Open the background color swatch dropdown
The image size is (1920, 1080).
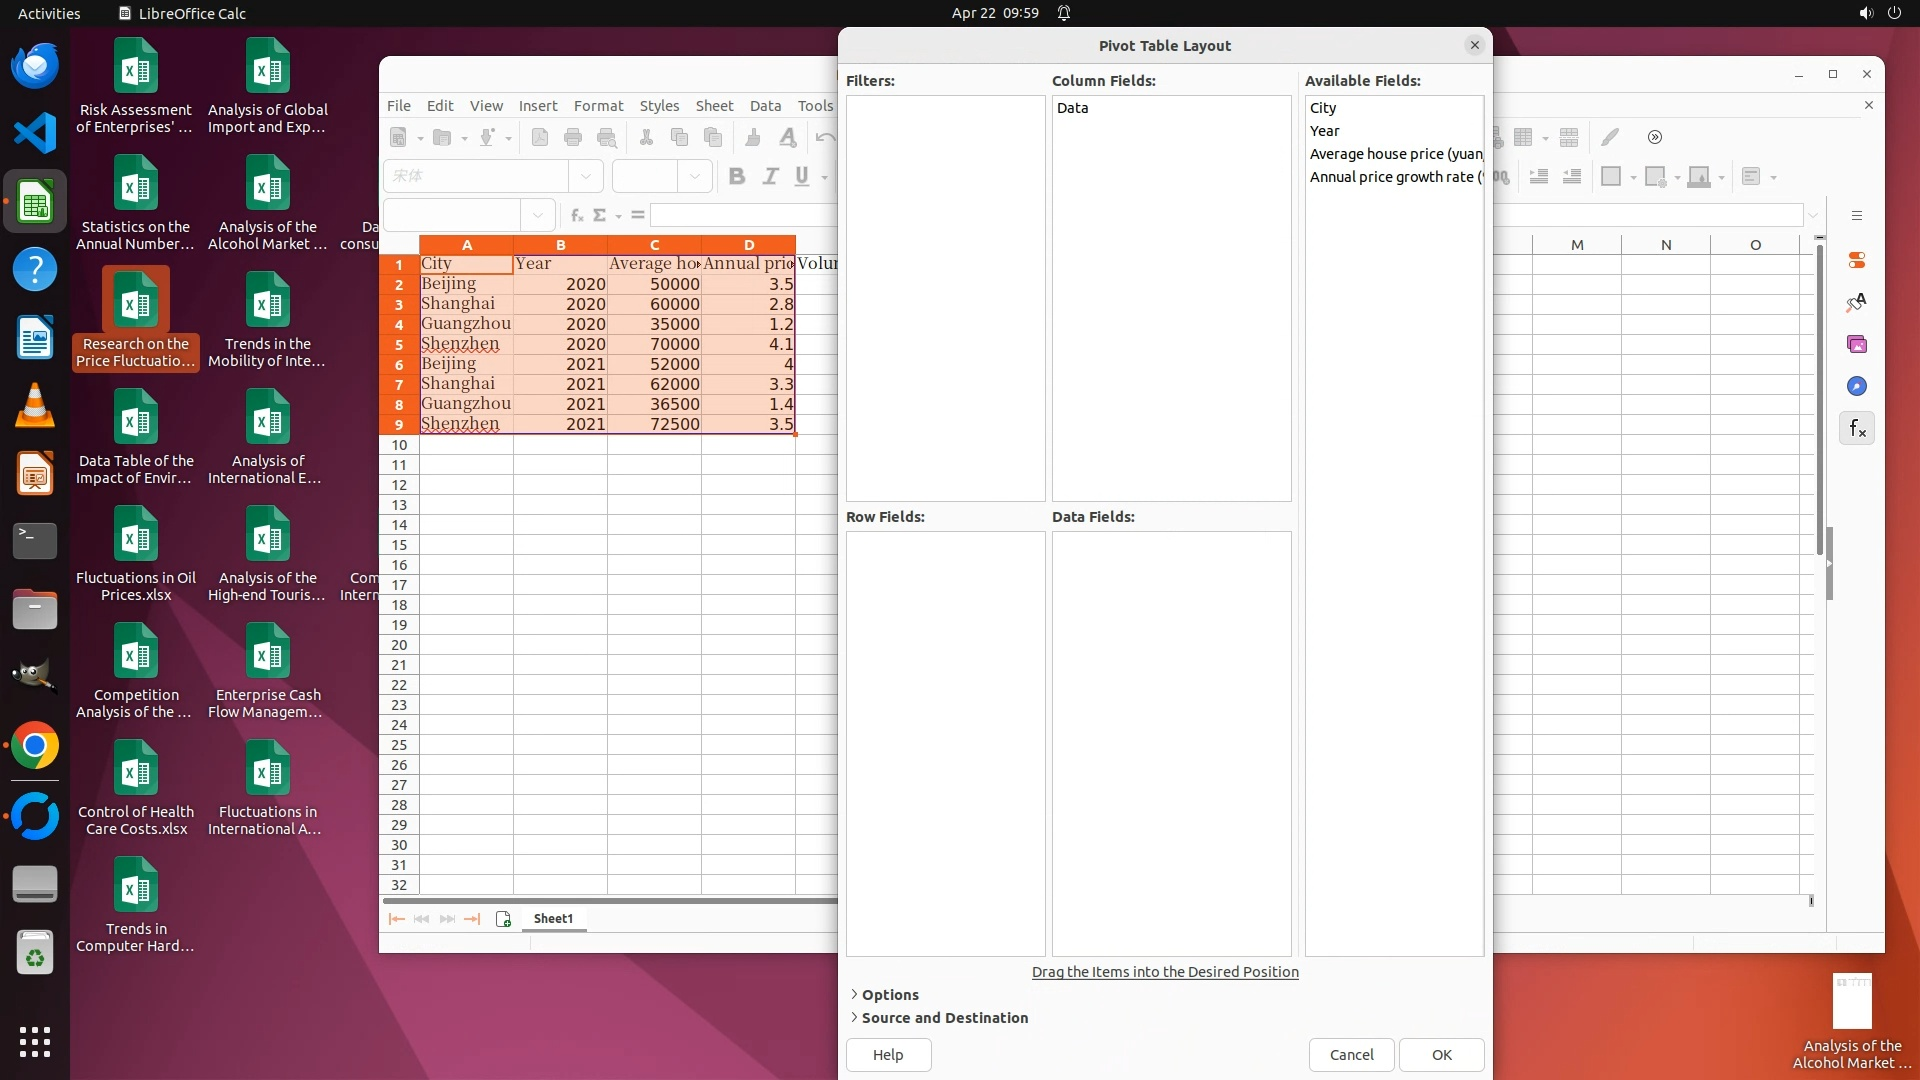point(1721,178)
